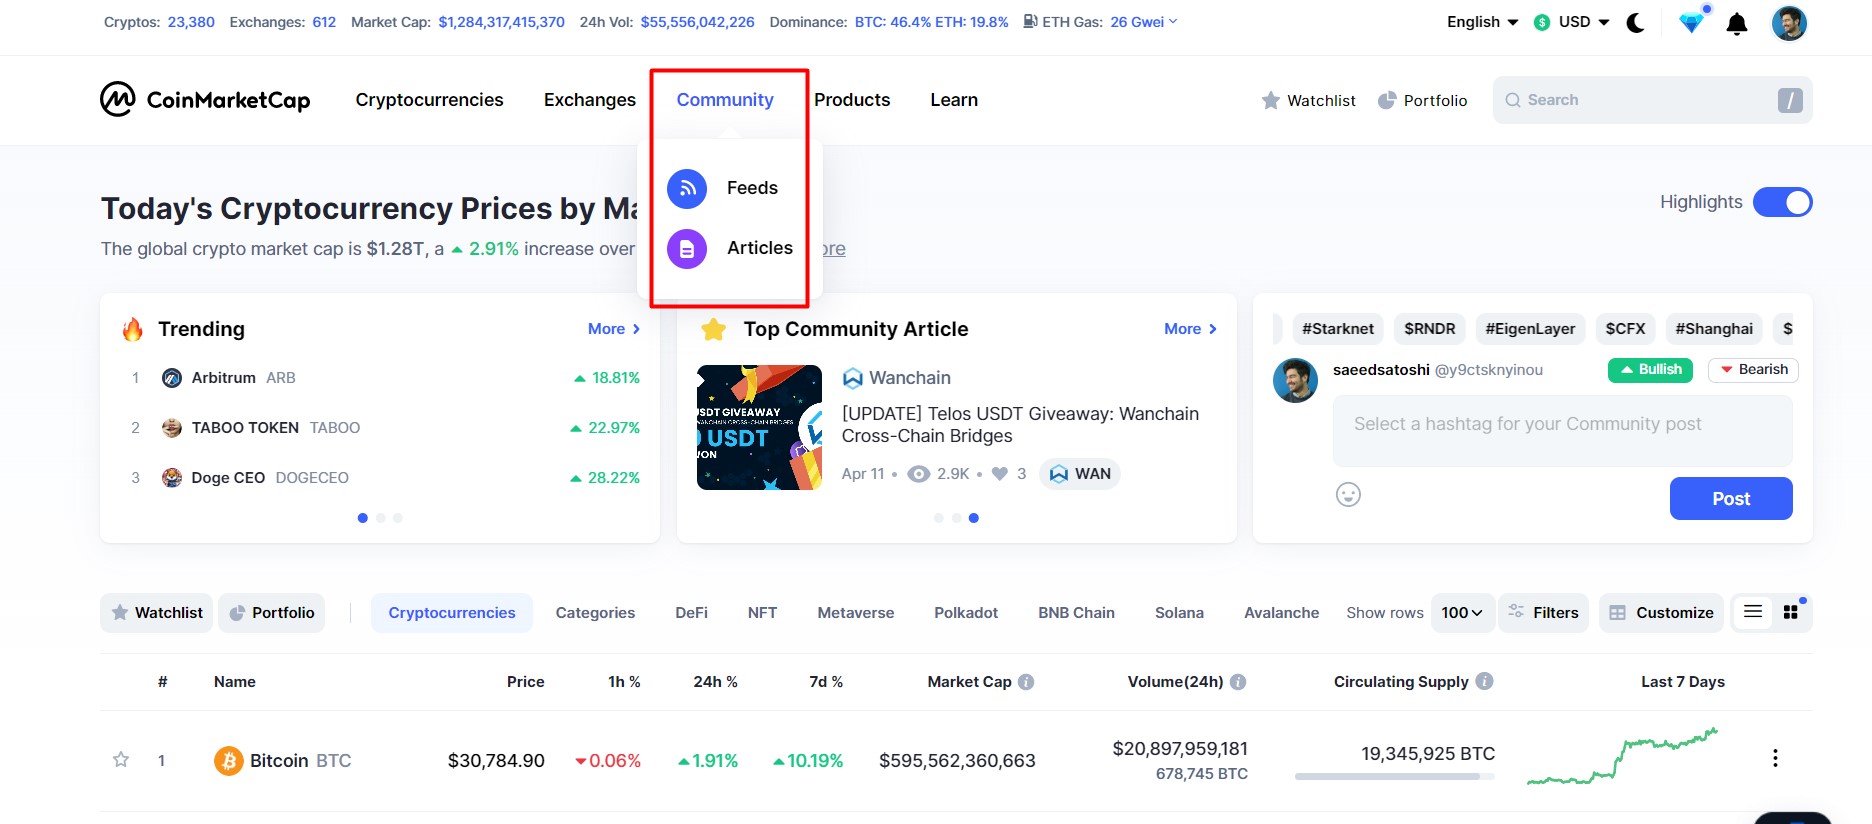This screenshot has width=1872, height=824.
Task: Open the Telos USDT Giveaway article title
Action: tap(1020, 425)
